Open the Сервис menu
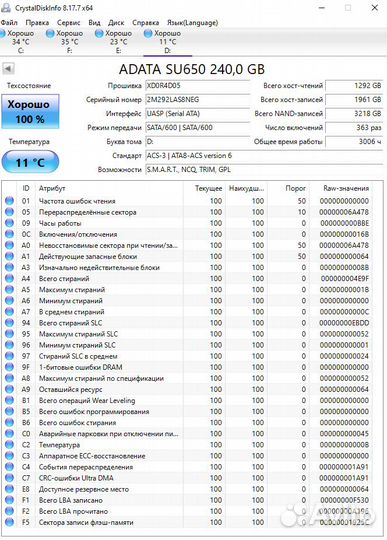The height and width of the screenshot is (540, 387). [x=69, y=23]
